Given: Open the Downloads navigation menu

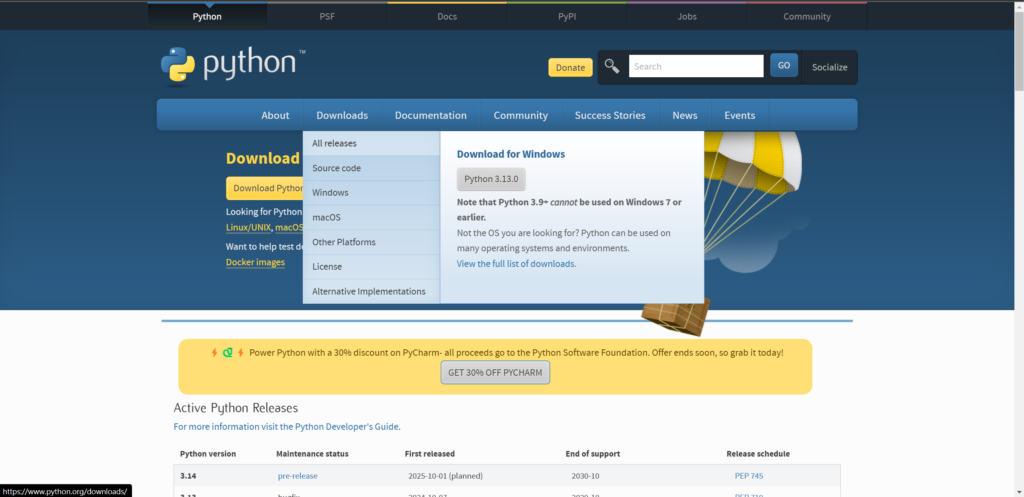Looking at the screenshot, I should (x=342, y=115).
